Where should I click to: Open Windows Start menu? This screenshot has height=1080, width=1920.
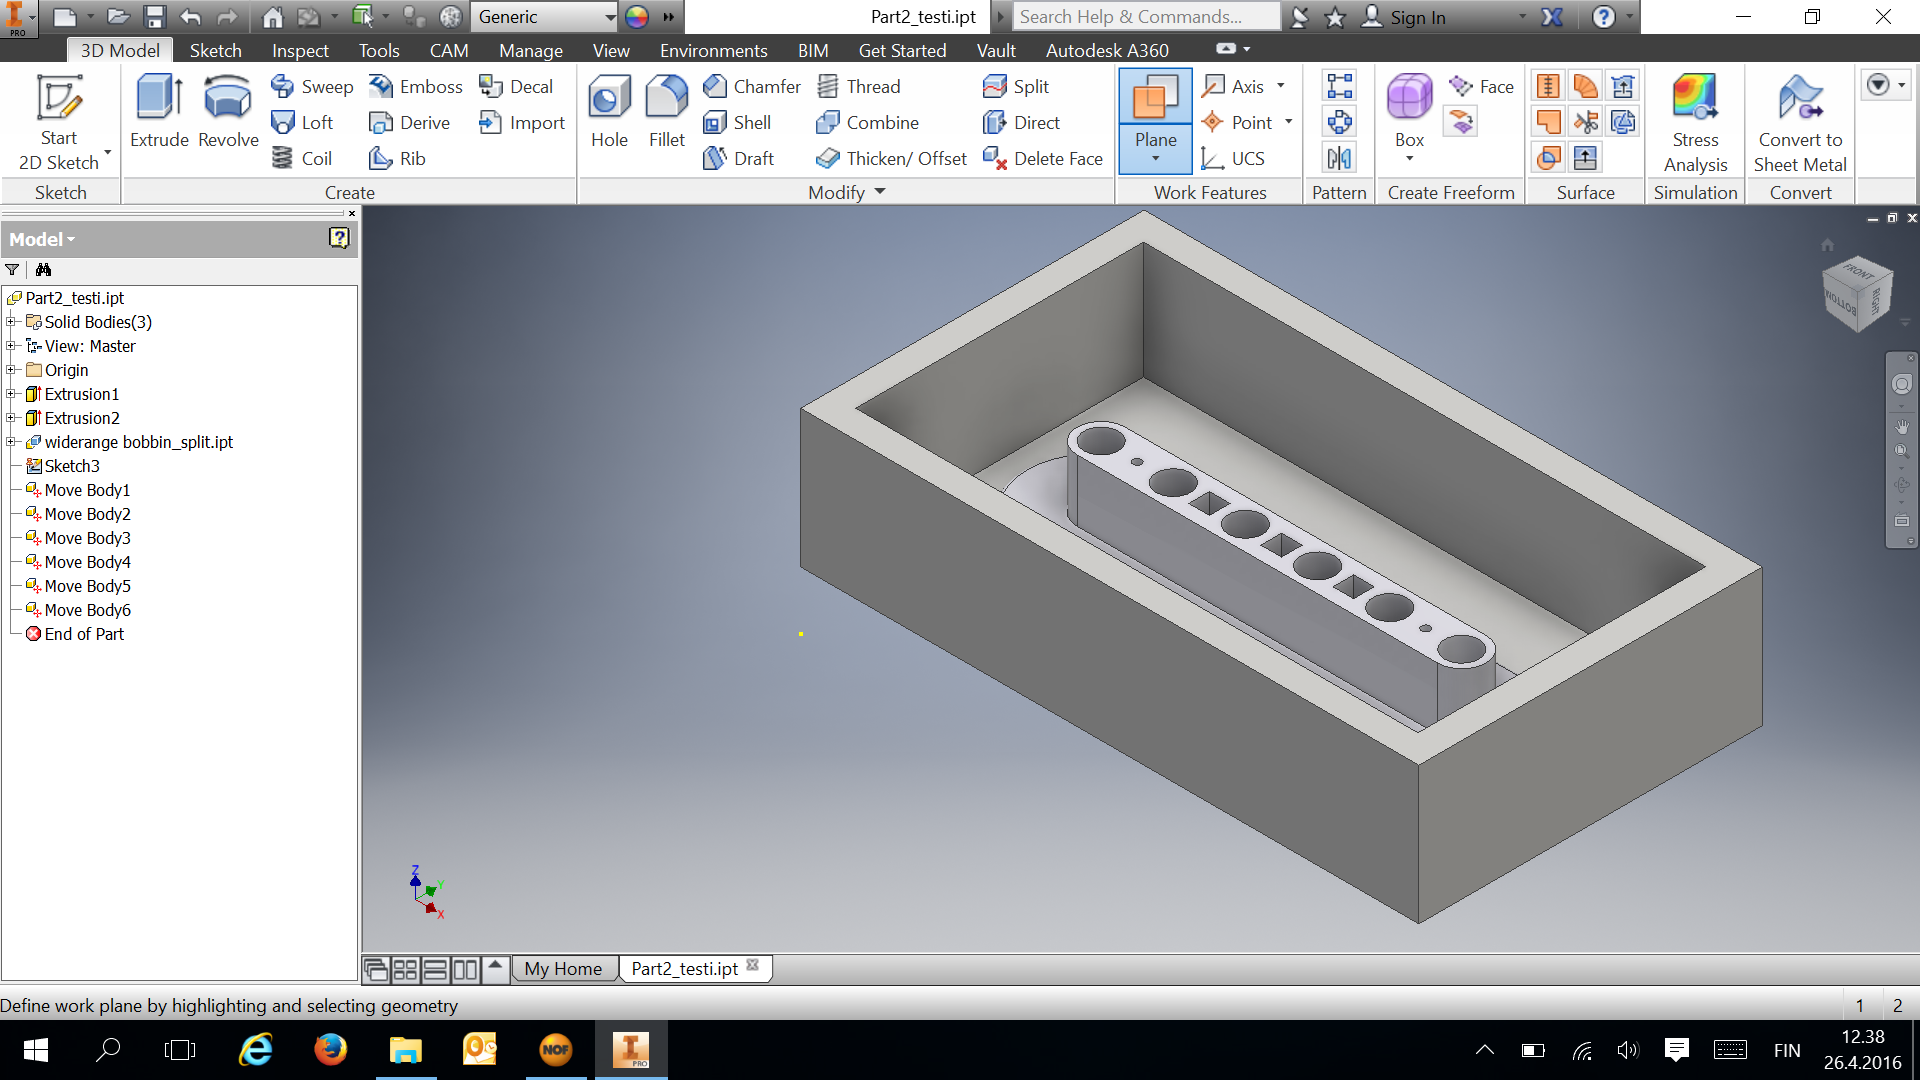36,1050
